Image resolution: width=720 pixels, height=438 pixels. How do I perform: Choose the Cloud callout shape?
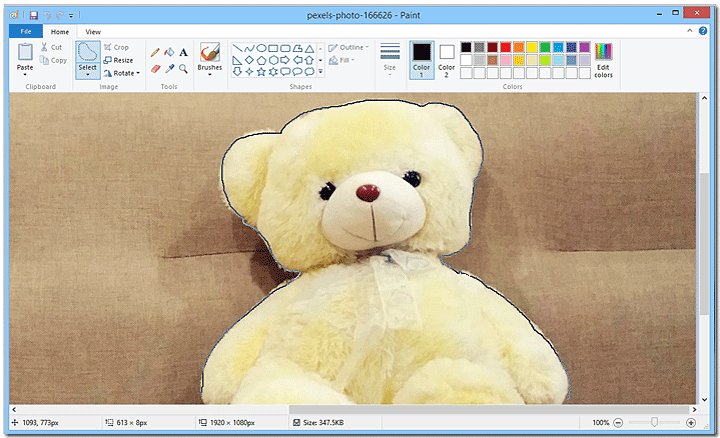[309, 72]
